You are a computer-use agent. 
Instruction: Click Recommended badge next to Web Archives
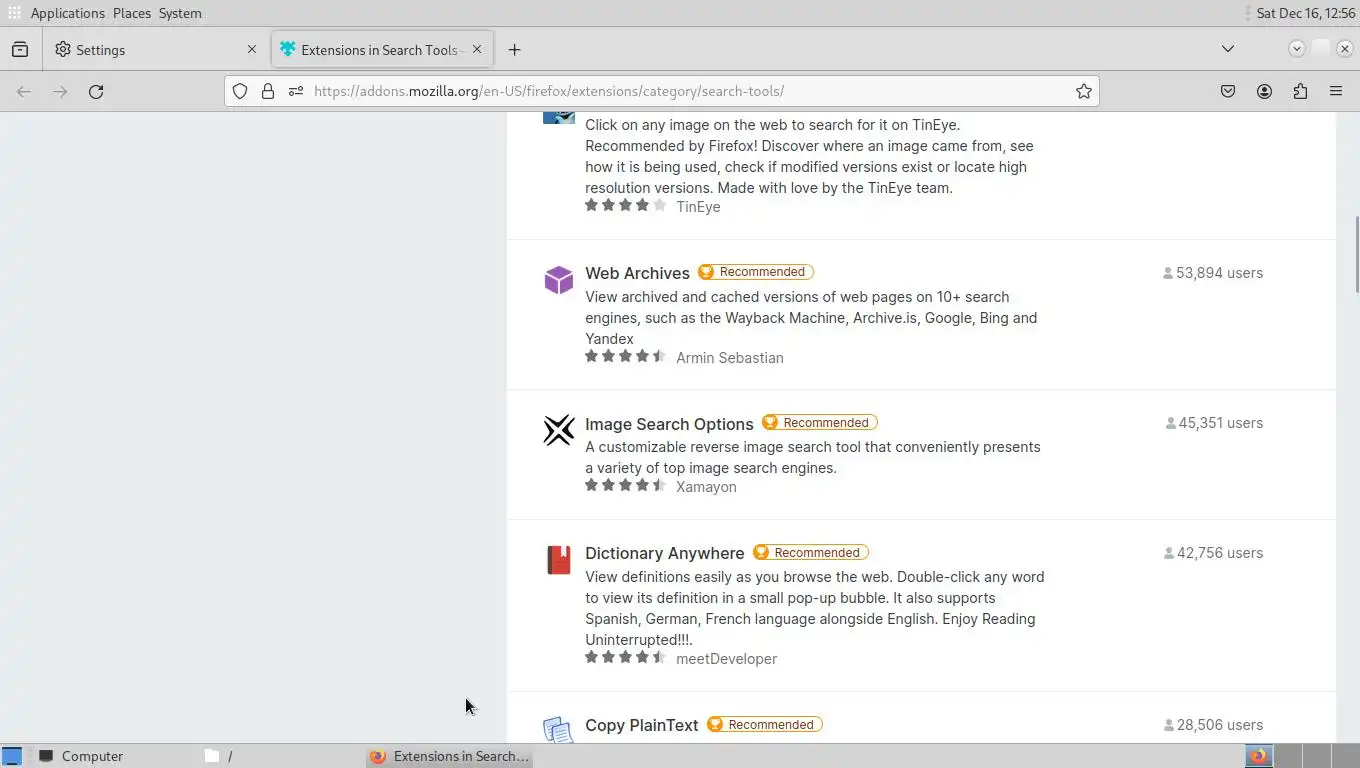(x=756, y=272)
